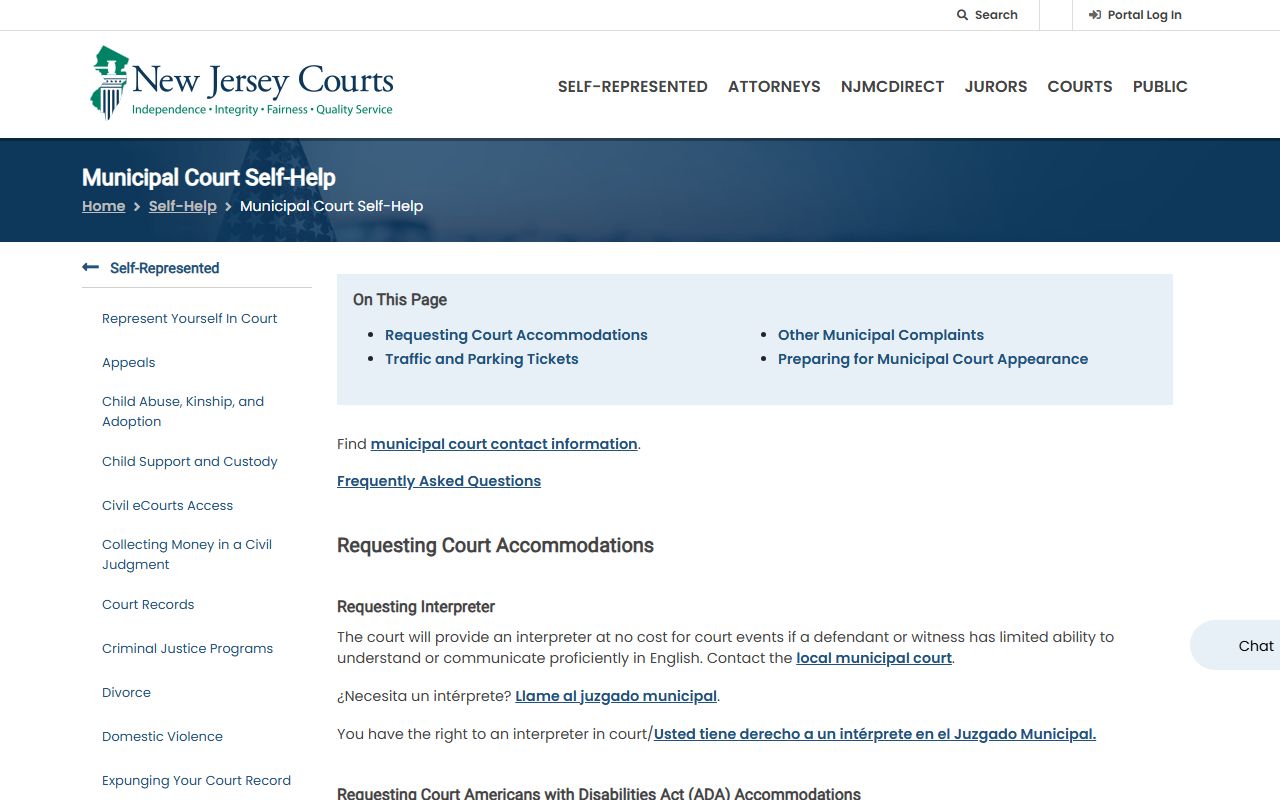1280x800 pixels.
Task: Open Usted tiene derecho a un intérprete link
Action: (x=875, y=734)
